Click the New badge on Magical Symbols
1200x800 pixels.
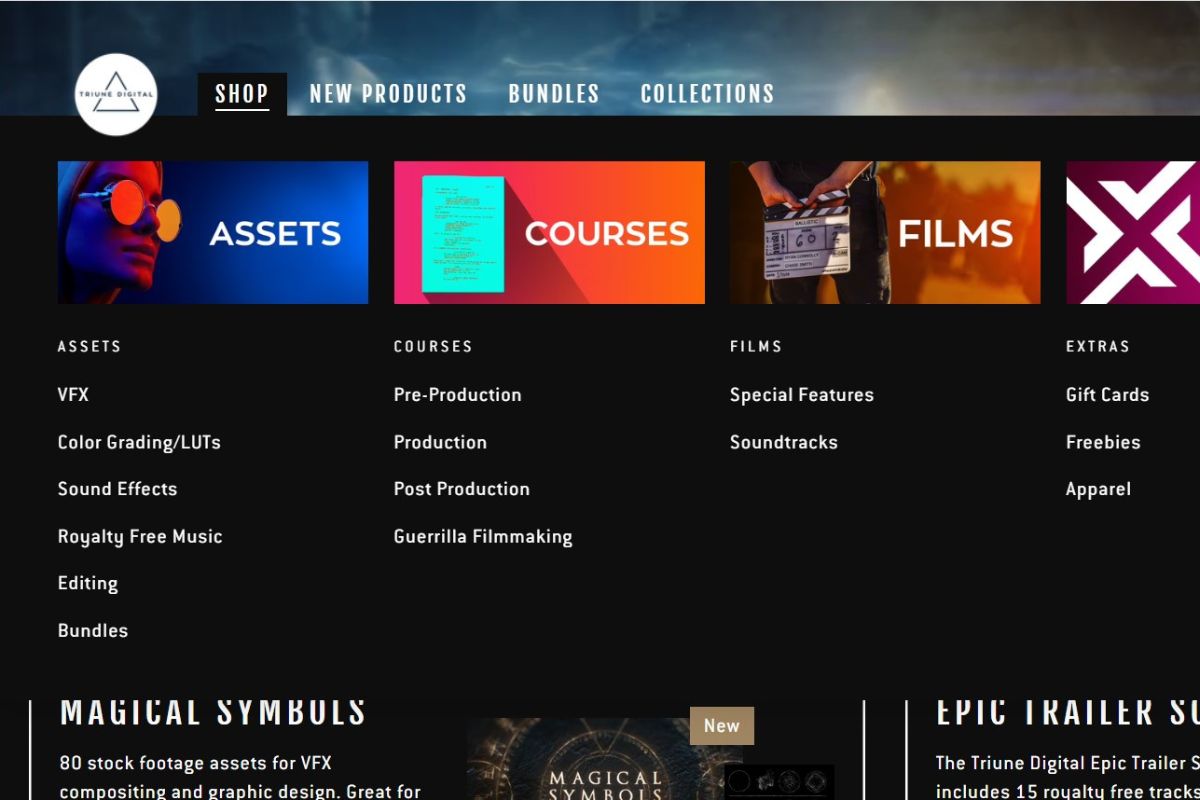722,726
